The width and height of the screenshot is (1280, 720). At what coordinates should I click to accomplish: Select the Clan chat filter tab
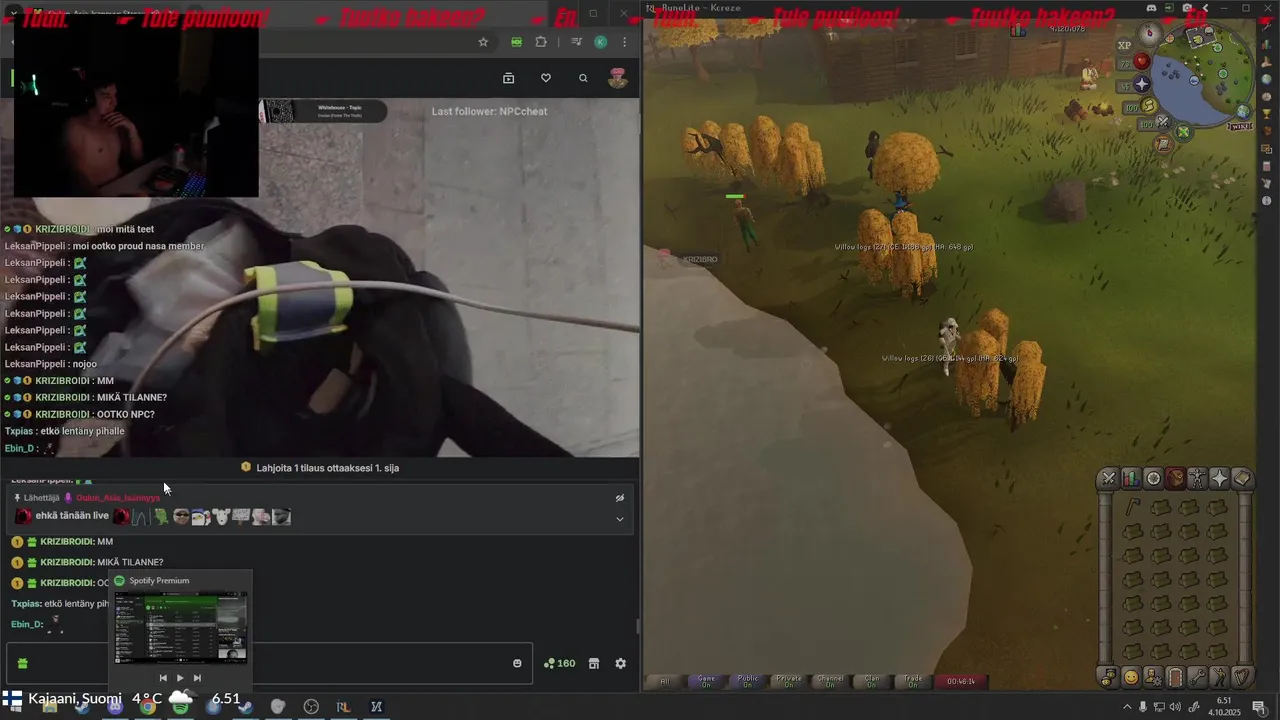(x=872, y=681)
